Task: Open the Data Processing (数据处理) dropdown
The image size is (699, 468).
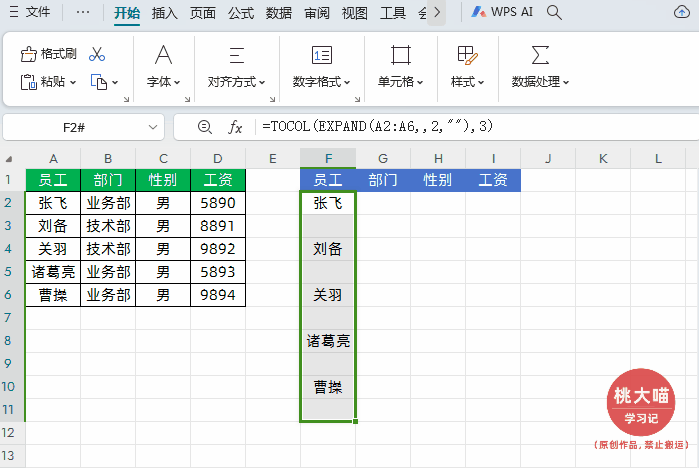Action: [x=540, y=82]
